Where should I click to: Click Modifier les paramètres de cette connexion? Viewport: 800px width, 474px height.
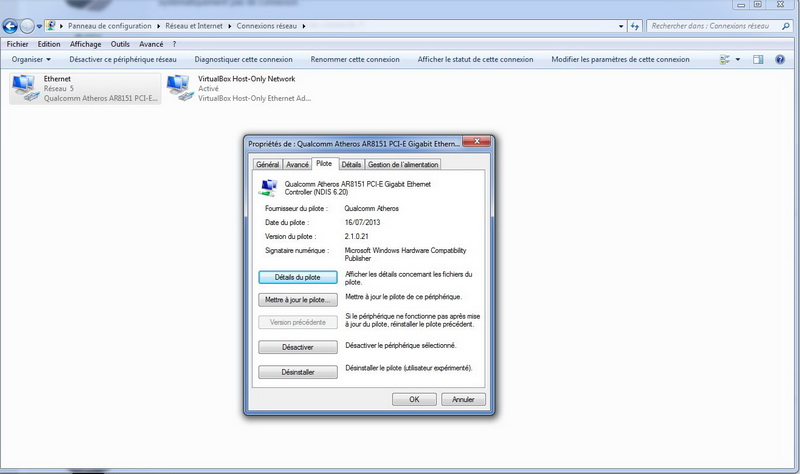pyautogui.click(x=620, y=60)
